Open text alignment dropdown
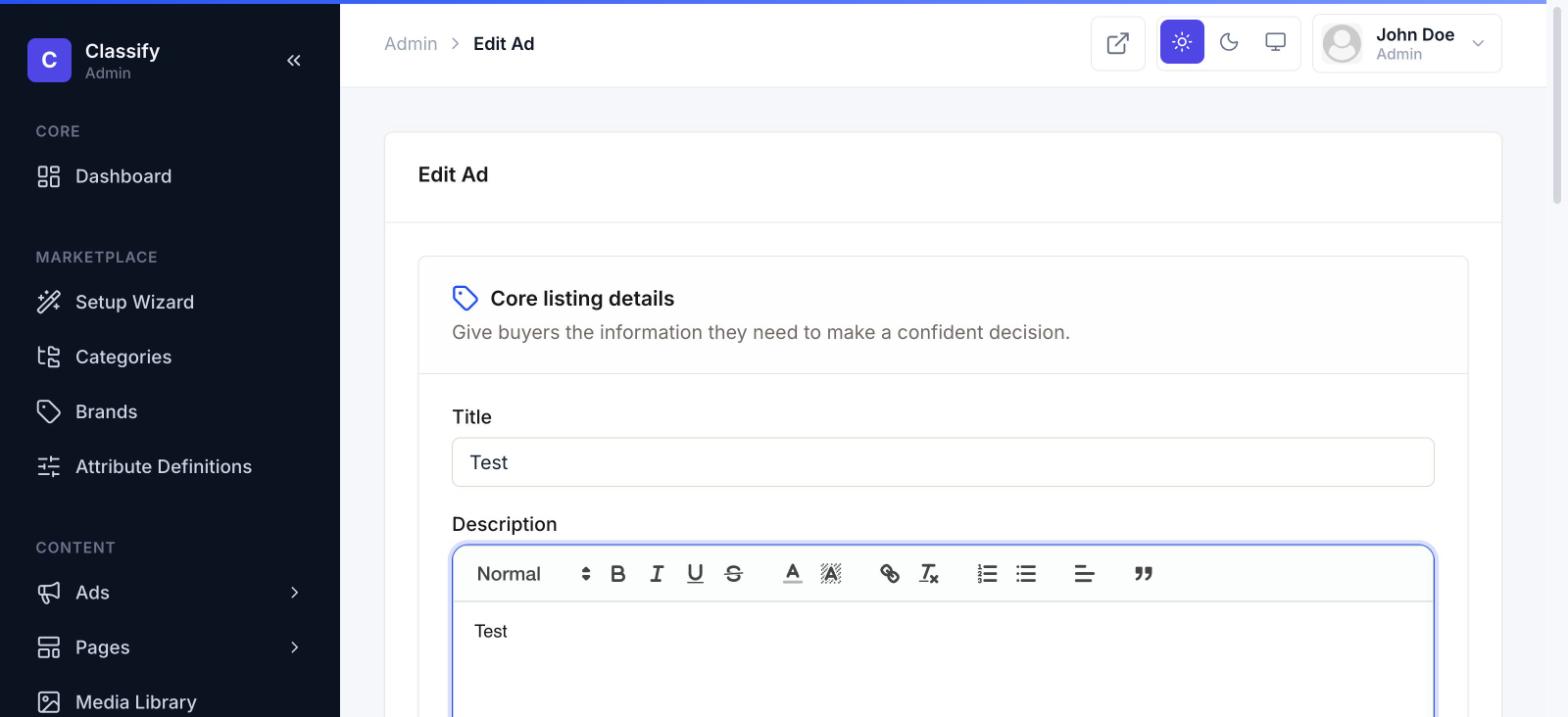1568x717 pixels. click(x=1084, y=574)
